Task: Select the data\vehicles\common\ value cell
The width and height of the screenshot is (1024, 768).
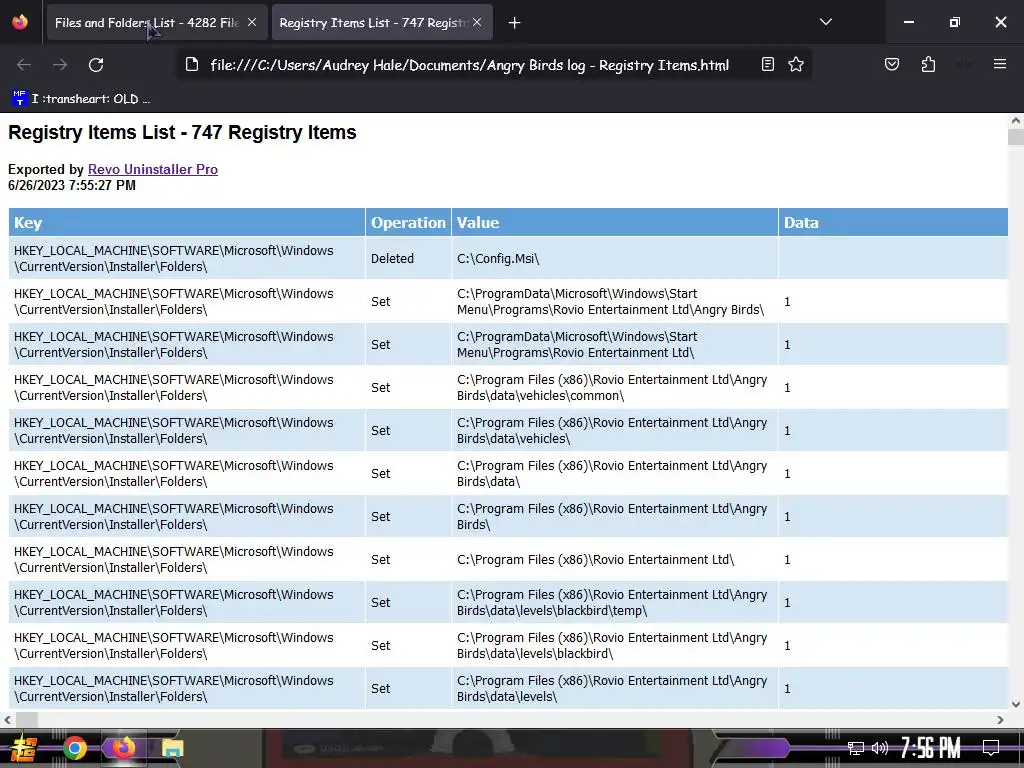Action: [x=615, y=388]
